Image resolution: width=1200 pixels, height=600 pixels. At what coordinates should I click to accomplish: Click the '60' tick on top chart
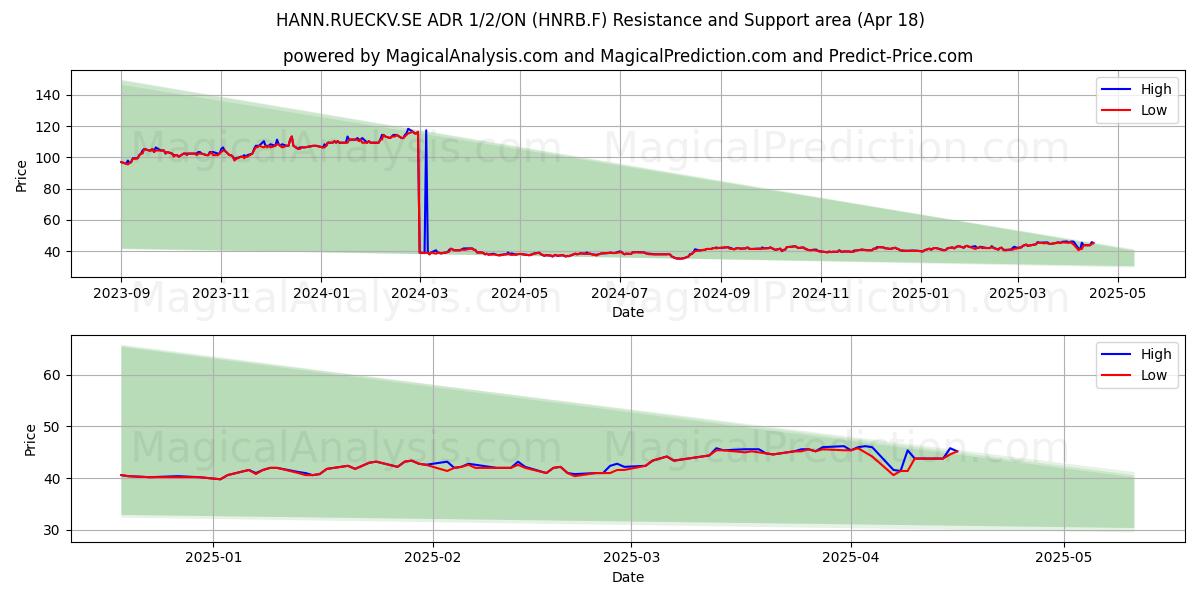pyautogui.click(x=53, y=220)
